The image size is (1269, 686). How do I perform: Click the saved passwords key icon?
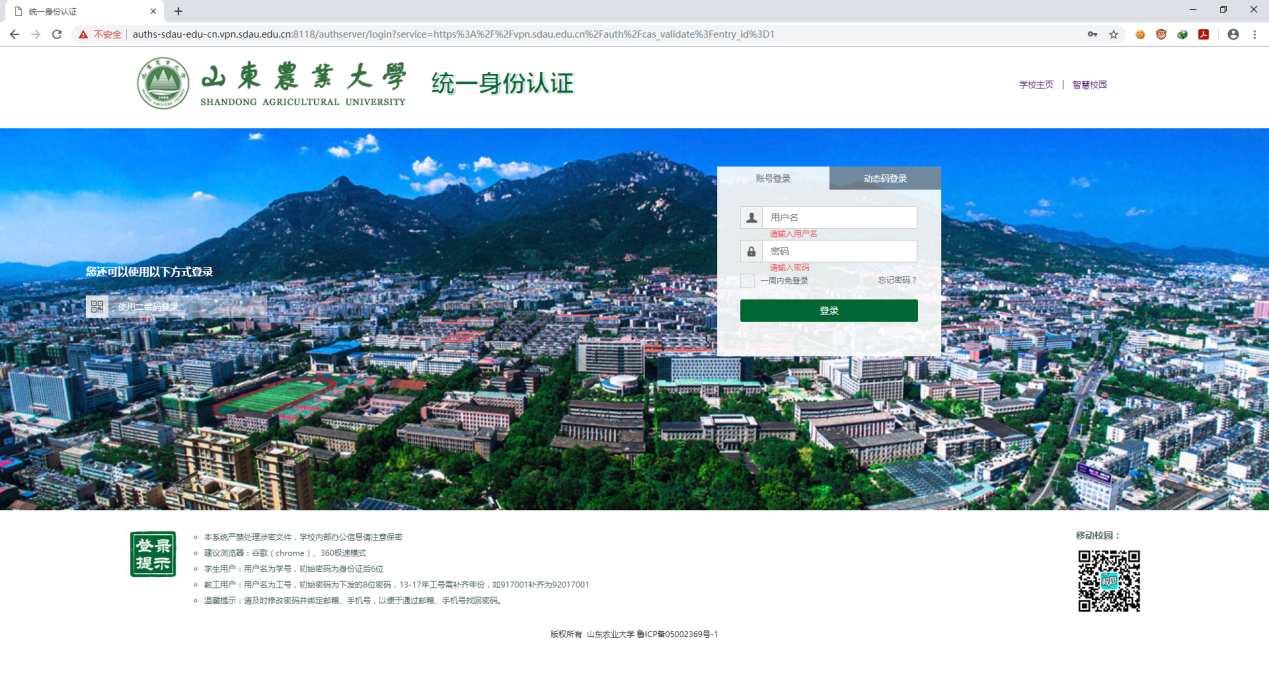1093,34
